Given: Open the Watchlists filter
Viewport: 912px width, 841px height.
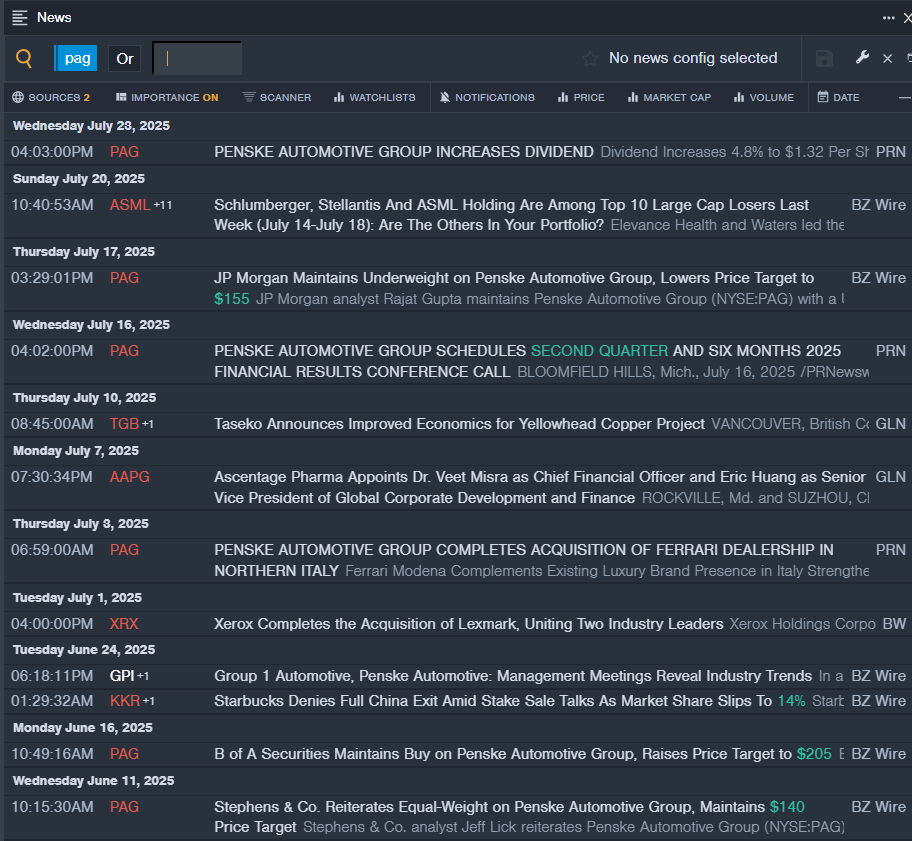Looking at the screenshot, I should 375,97.
